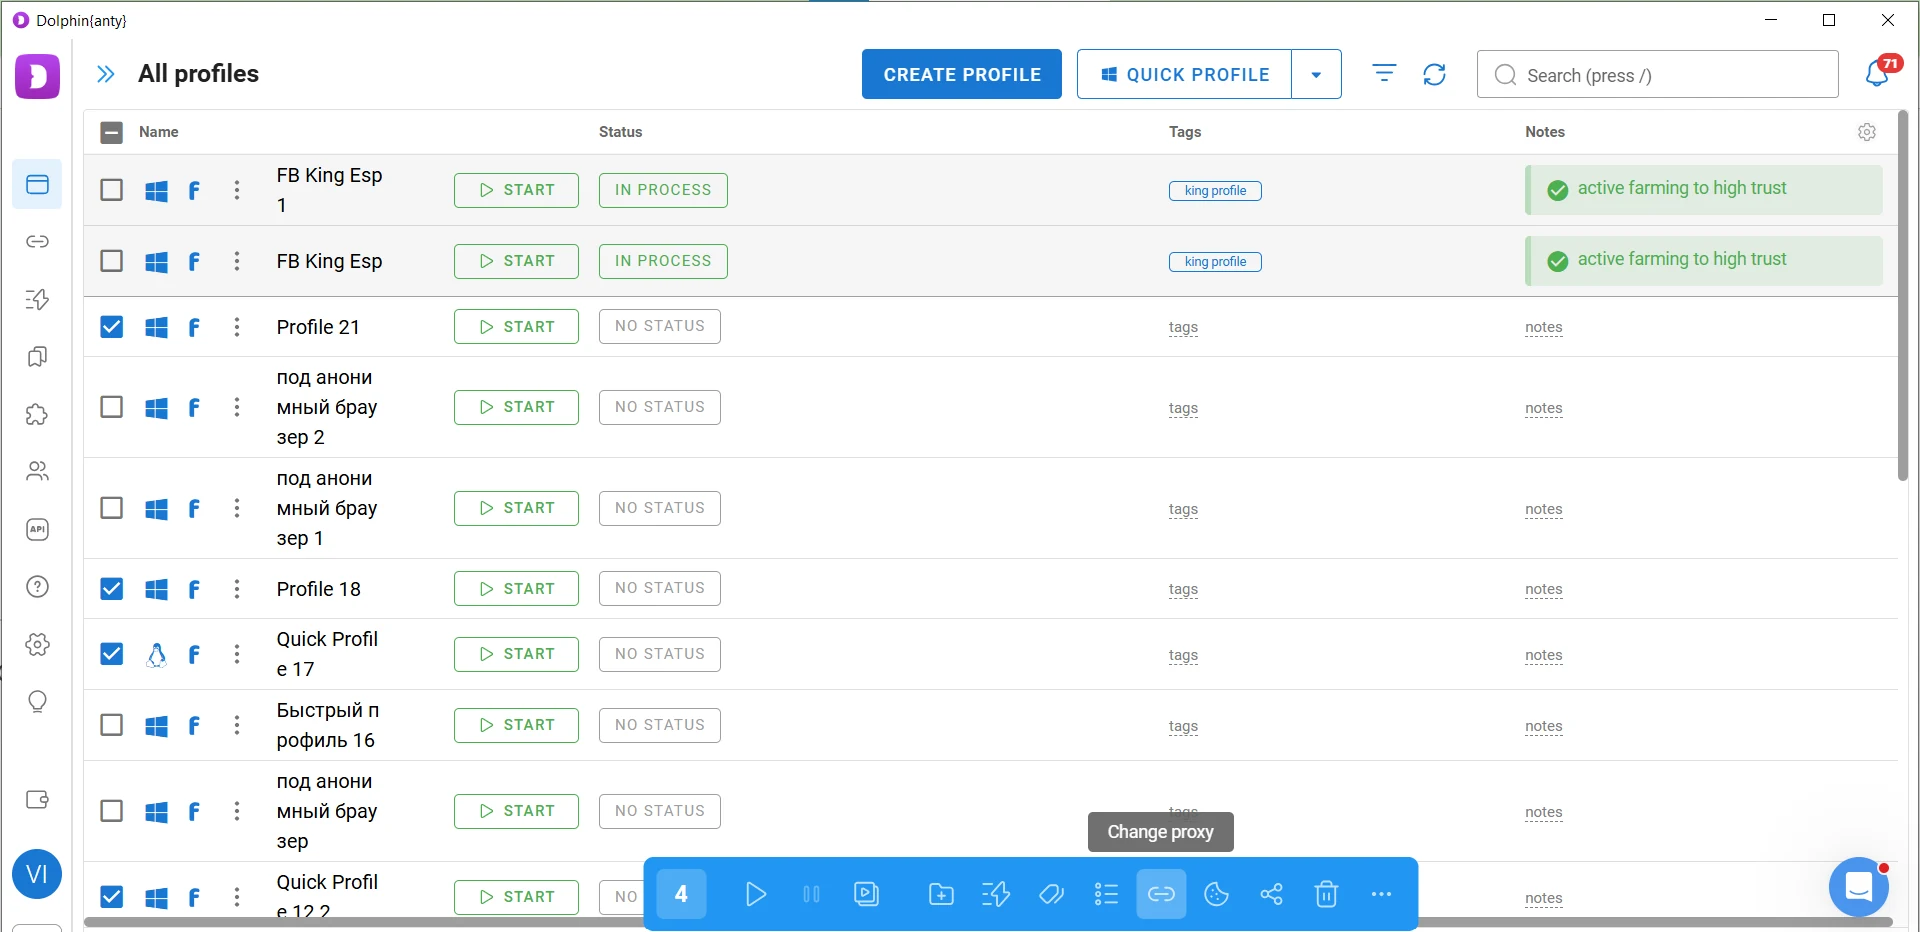
Task: Click the Change proxy bulk toolbar icon
Action: tap(1161, 894)
